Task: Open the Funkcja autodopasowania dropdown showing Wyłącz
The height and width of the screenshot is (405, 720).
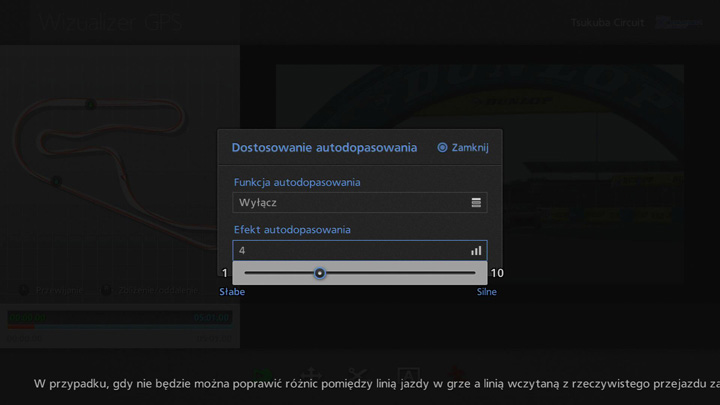Action: point(359,203)
